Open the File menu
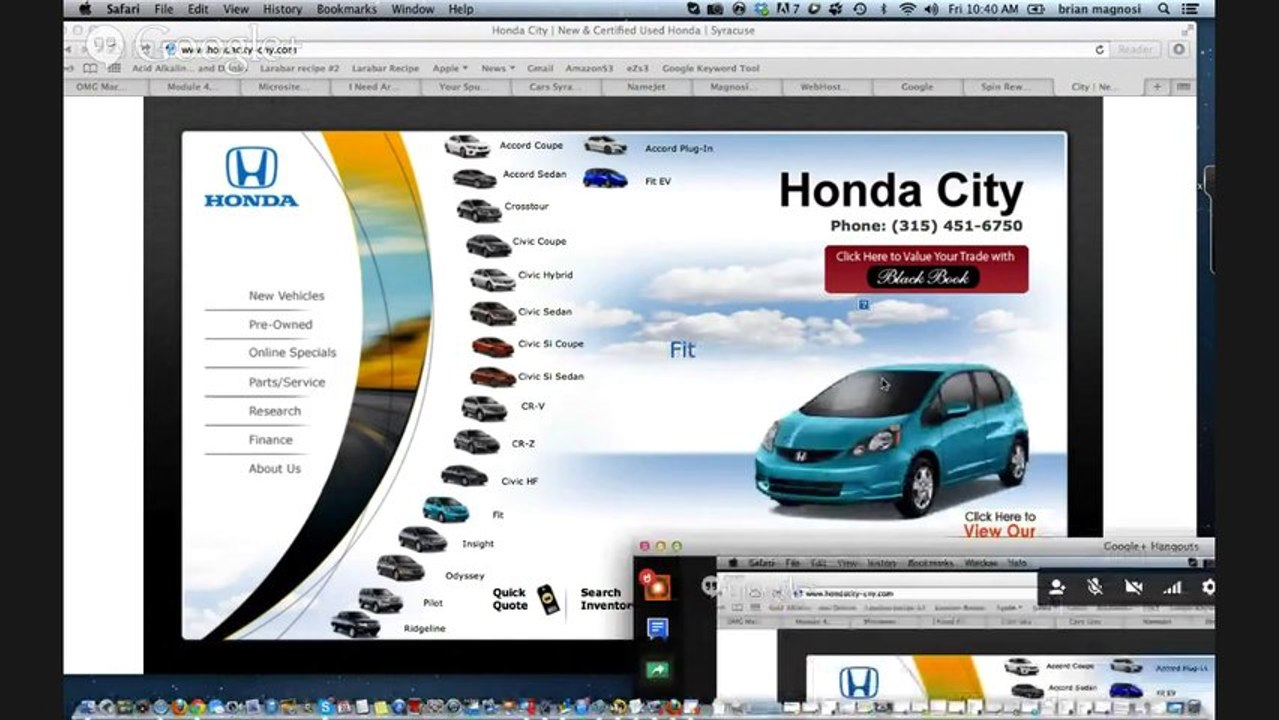 point(164,9)
